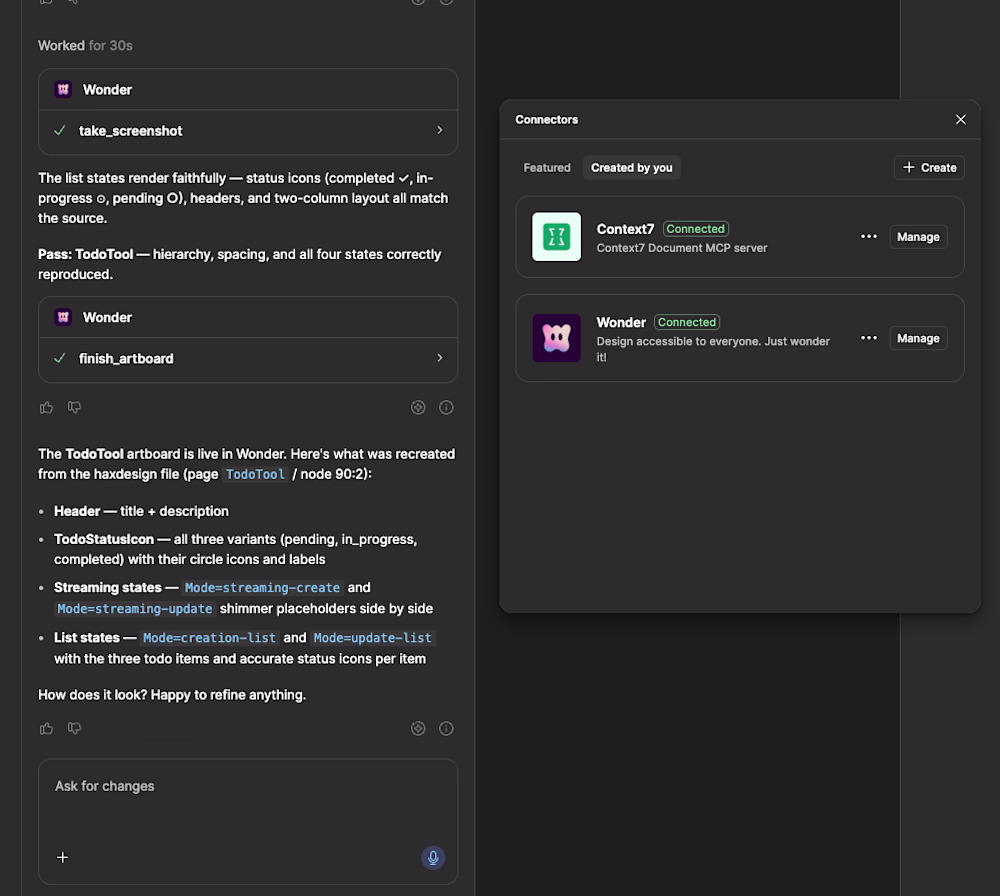Open the Wonder connector logo

557,338
